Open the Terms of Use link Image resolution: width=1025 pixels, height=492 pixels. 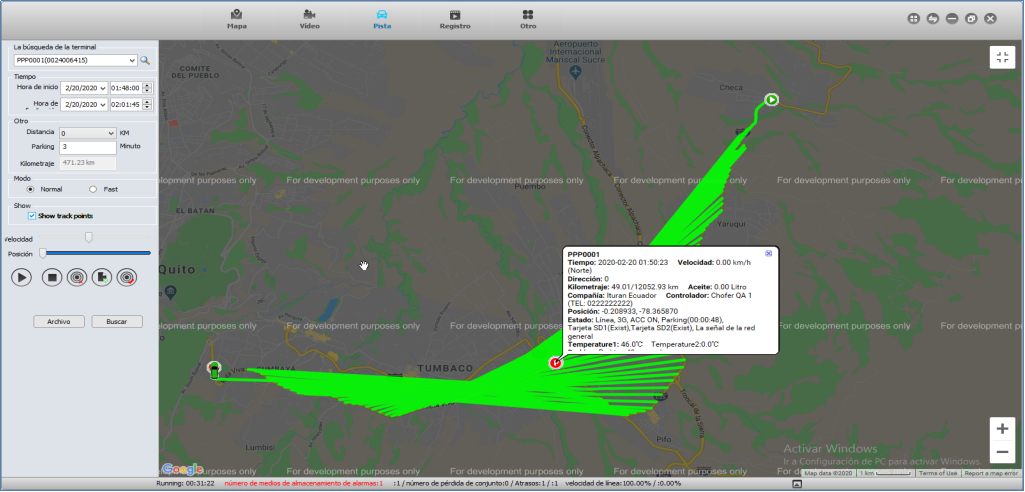(x=938, y=473)
